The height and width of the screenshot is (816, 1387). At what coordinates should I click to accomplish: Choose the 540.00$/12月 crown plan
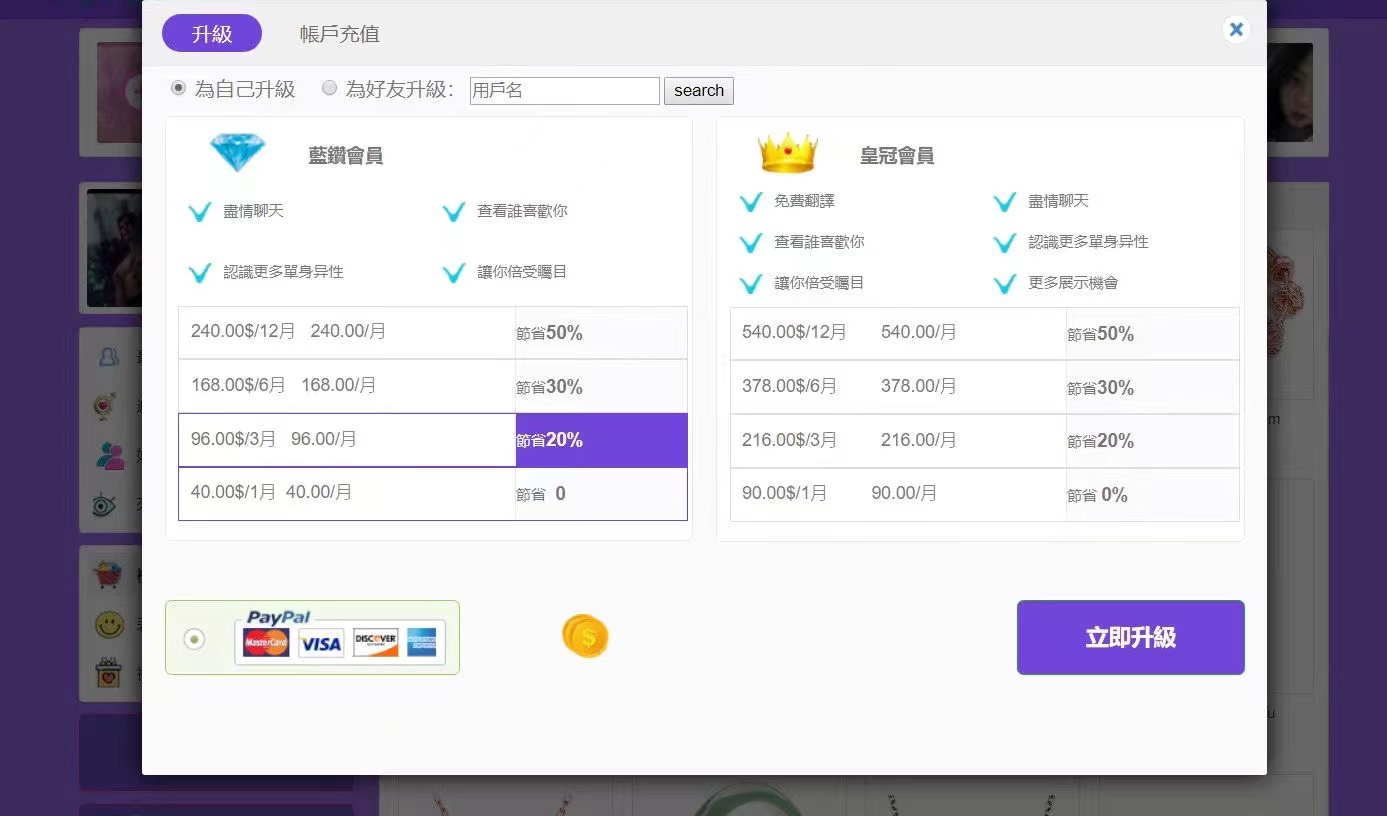(985, 334)
